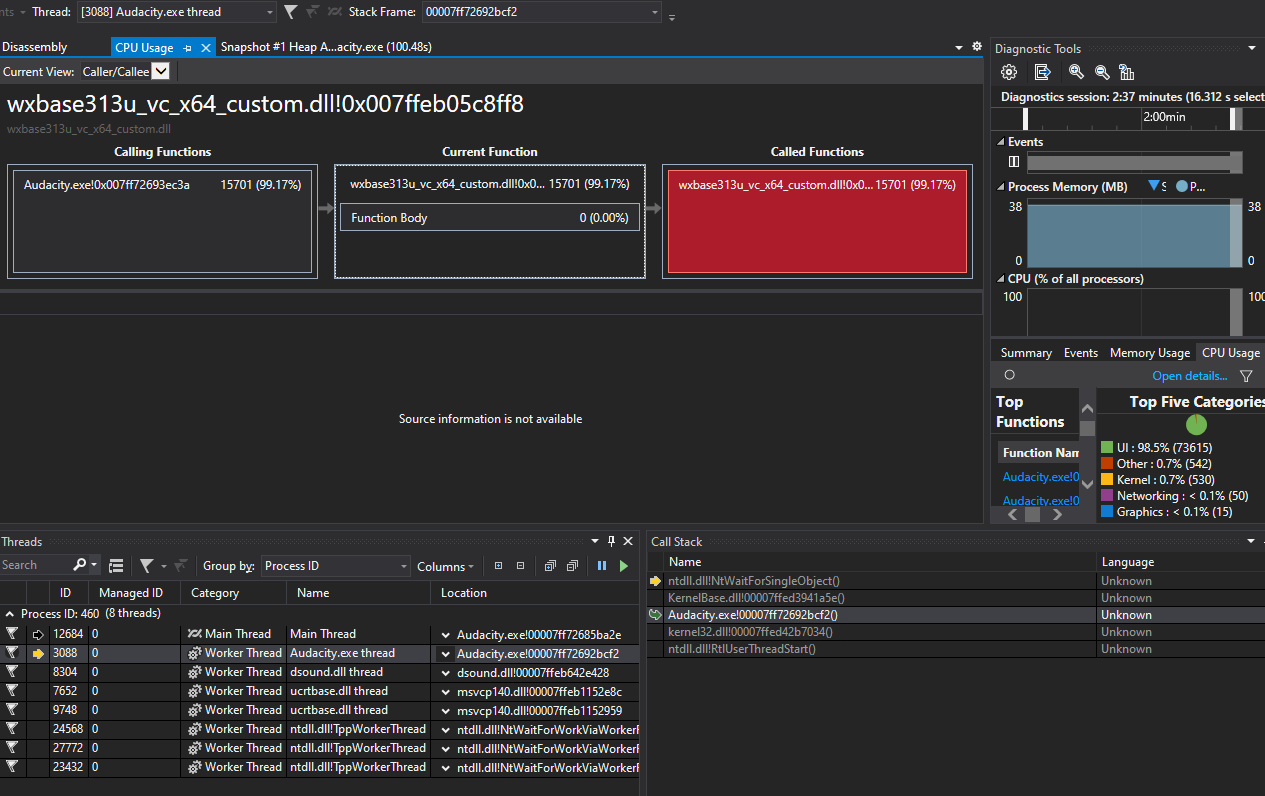Open Diagnostic Tools settings gear
Image resolution: width=1265 pixels, height=796 pixels.
(1008, 72)
